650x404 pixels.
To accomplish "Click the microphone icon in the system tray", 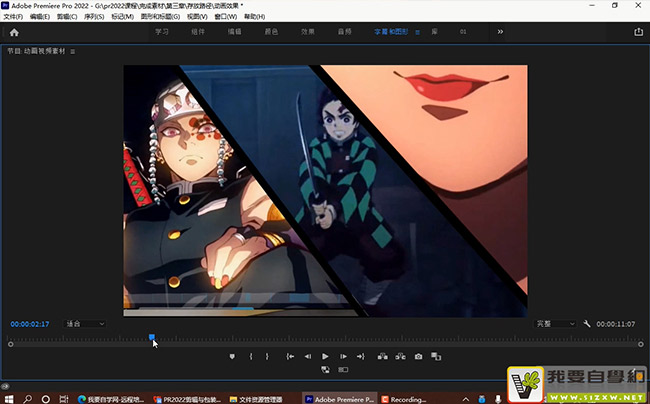I will click(x=498, y=399).
